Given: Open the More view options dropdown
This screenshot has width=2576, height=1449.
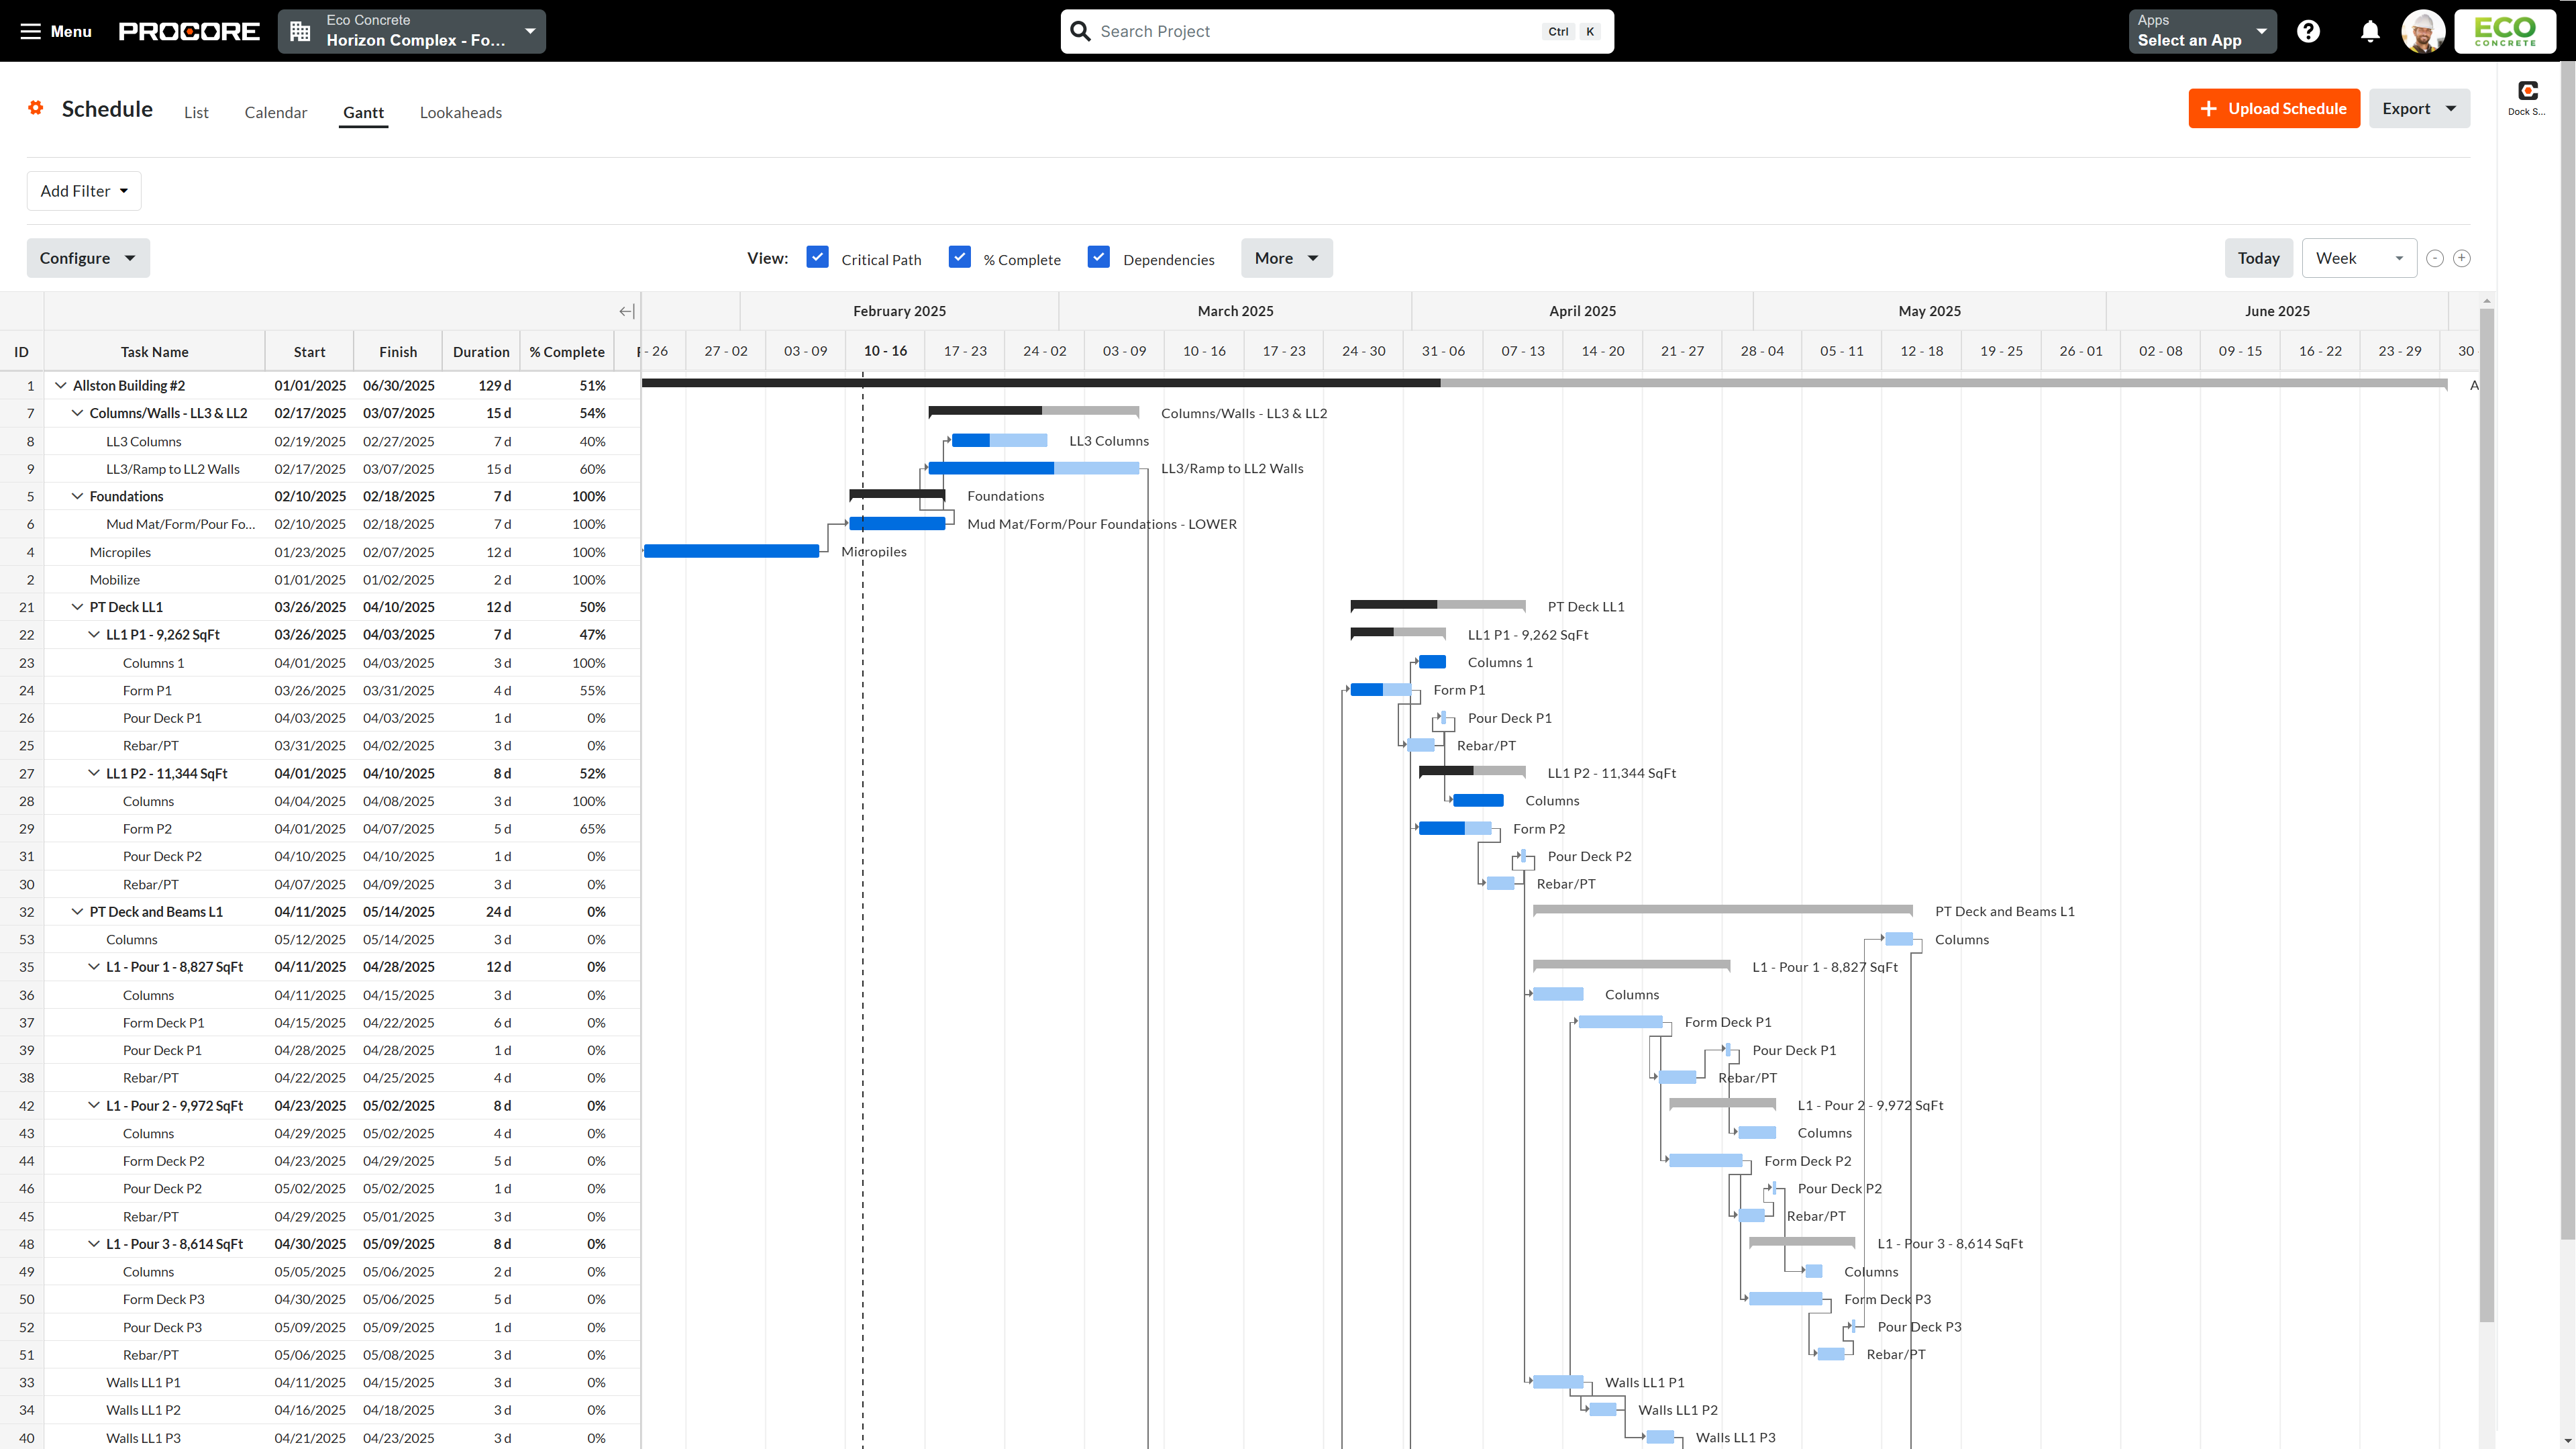Looking at the screenshot, I should (1286, 258).
